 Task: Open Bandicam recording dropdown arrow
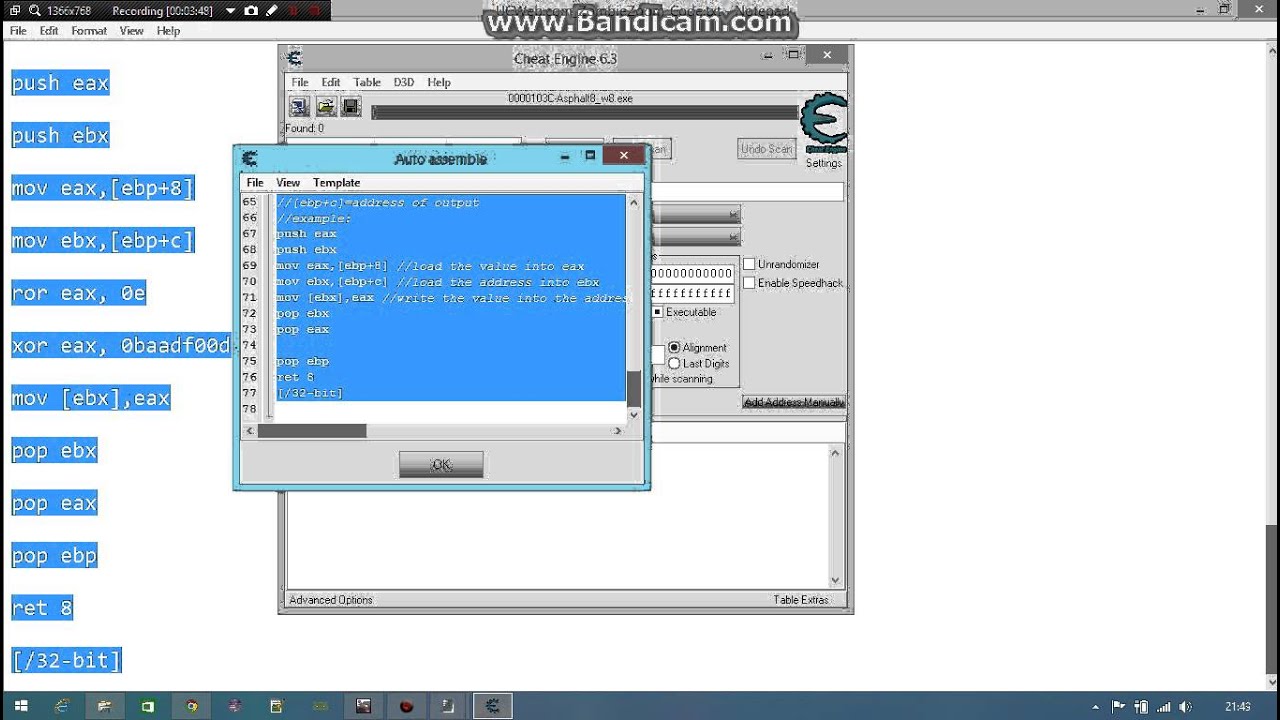tap(231, 10)
